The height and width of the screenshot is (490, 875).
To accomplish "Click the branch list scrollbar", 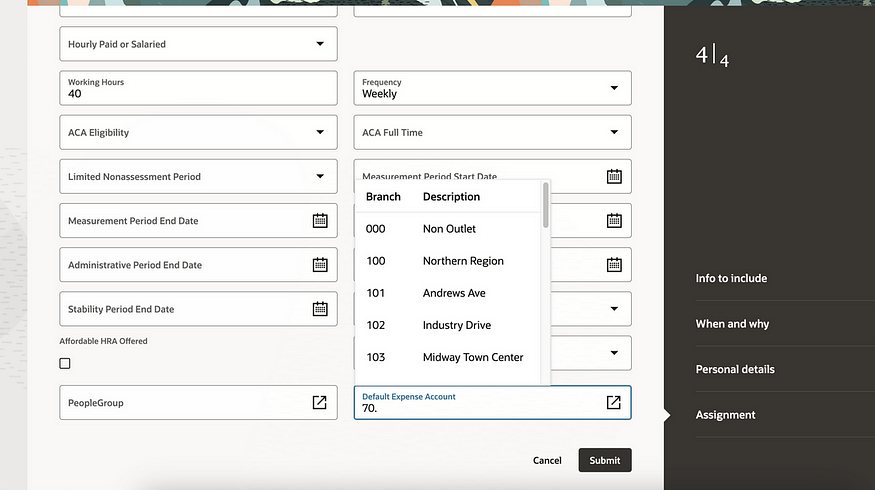I will (545, 205).
